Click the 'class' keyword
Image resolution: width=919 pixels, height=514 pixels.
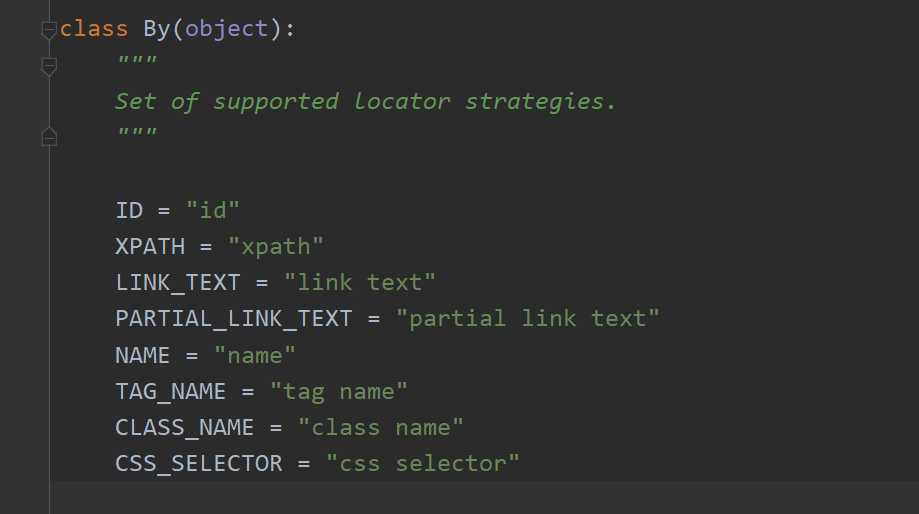(94, 29)
